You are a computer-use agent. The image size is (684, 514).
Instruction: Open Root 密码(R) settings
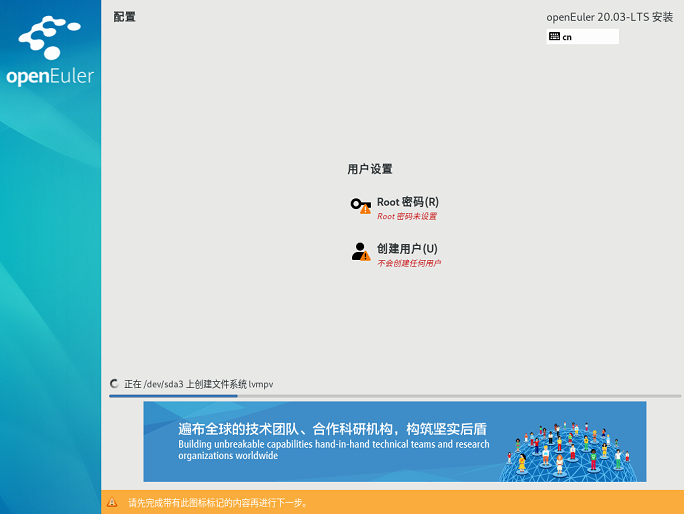pyautogui.click(x=407, y=202)
